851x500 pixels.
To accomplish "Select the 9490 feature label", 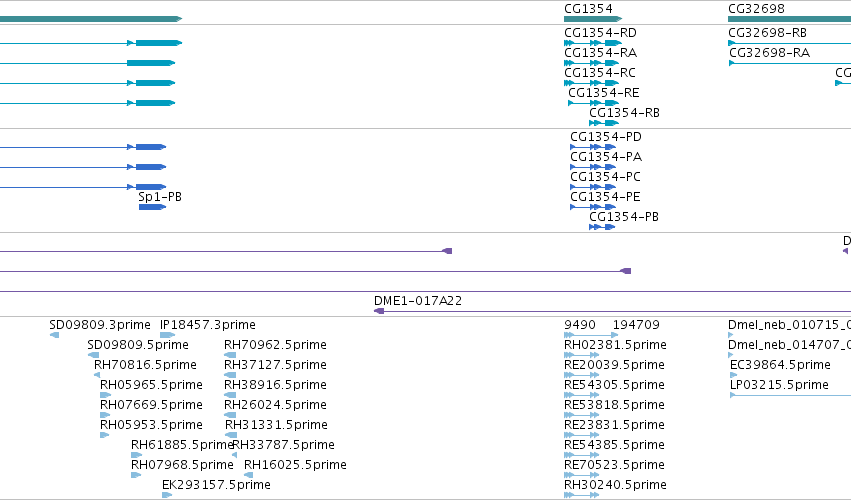I will [x=580, y=325].
